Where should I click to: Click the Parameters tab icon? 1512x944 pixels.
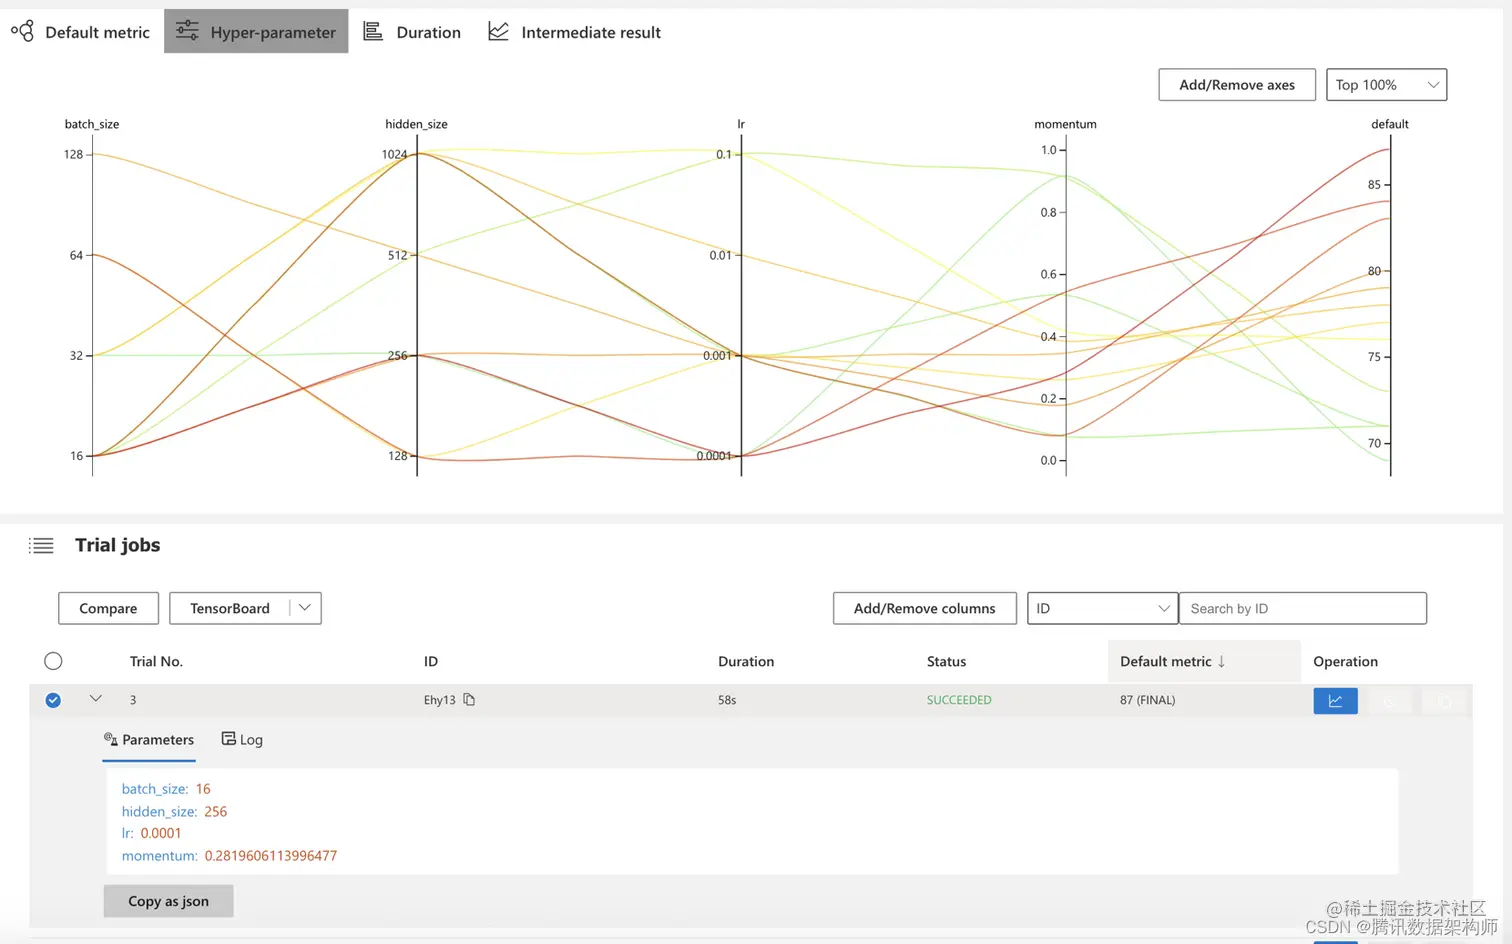tap(111, 739)
